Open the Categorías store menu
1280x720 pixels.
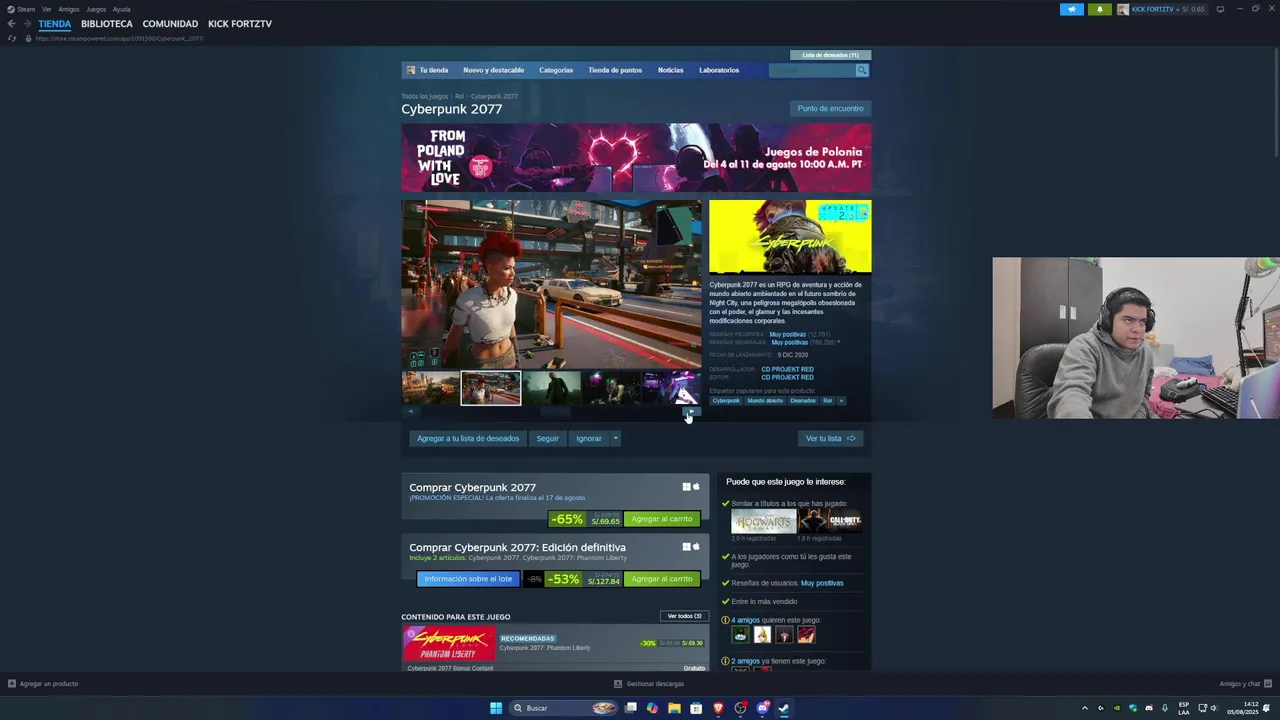(556, 70)
